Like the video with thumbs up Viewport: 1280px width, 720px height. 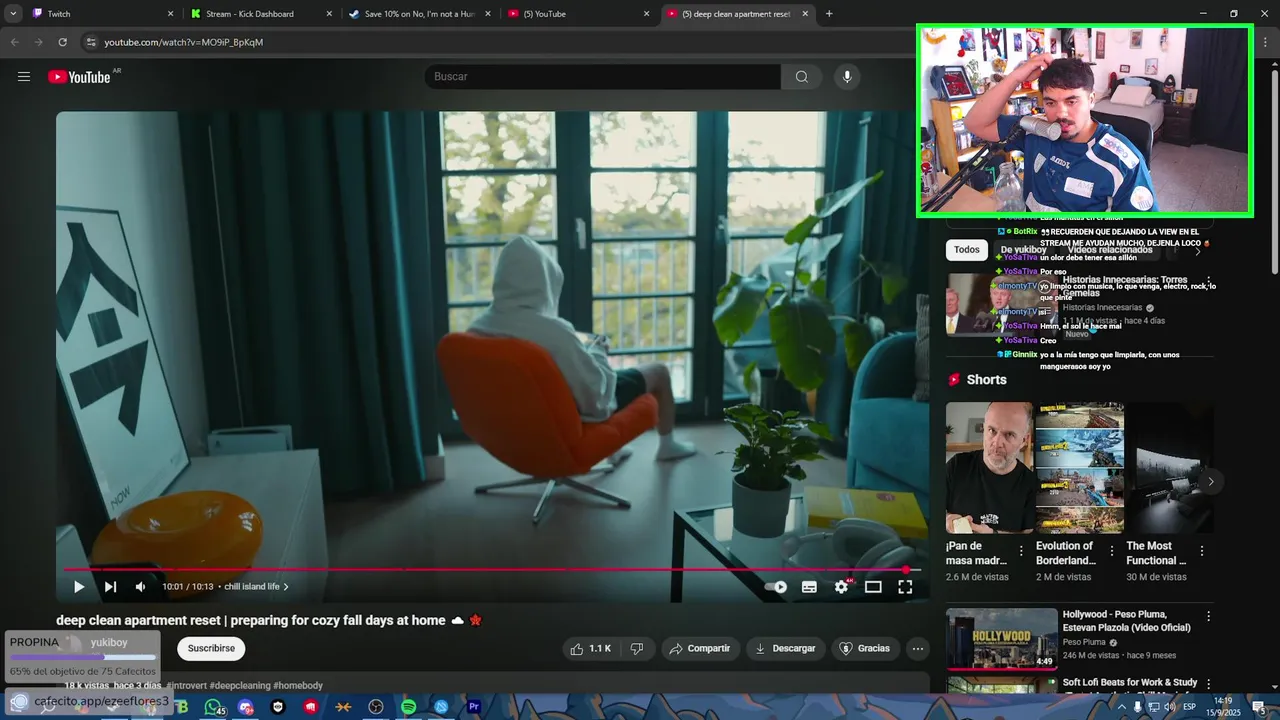[590, 649]
